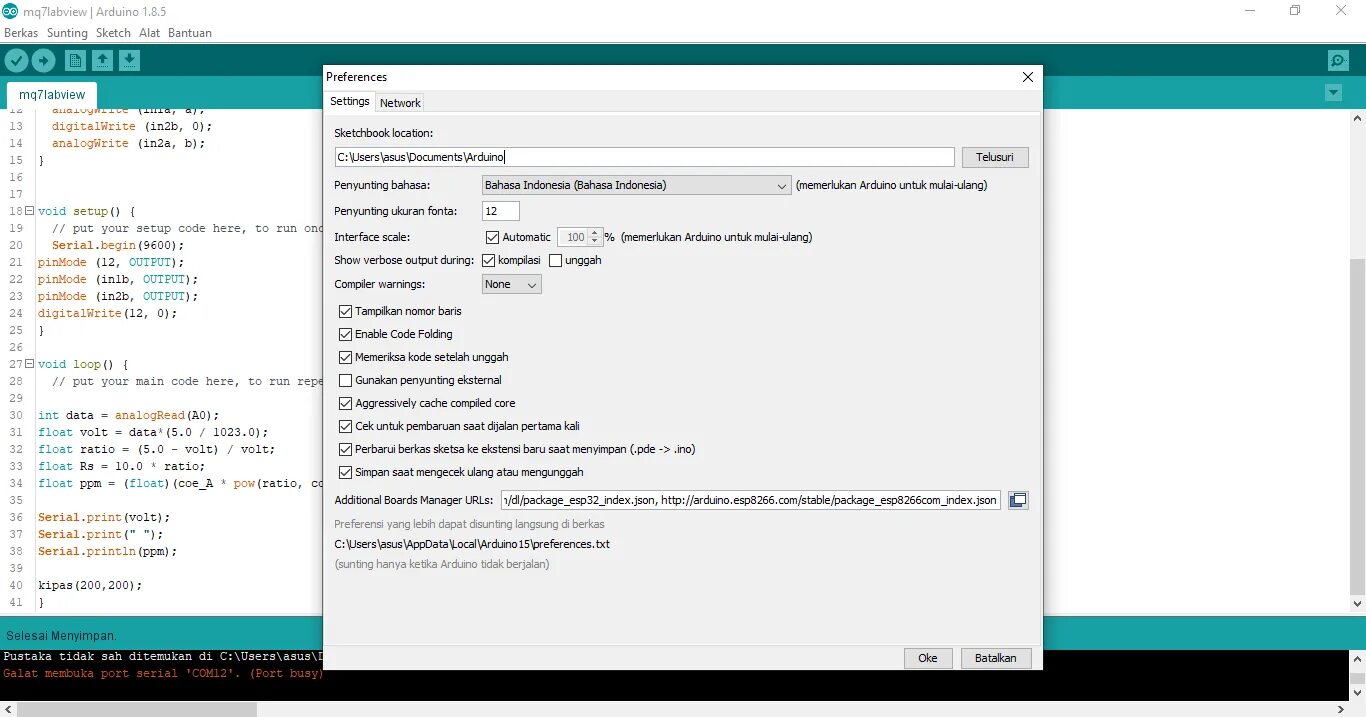Toggle Aggressively cache compiled core

coord(346,404)
